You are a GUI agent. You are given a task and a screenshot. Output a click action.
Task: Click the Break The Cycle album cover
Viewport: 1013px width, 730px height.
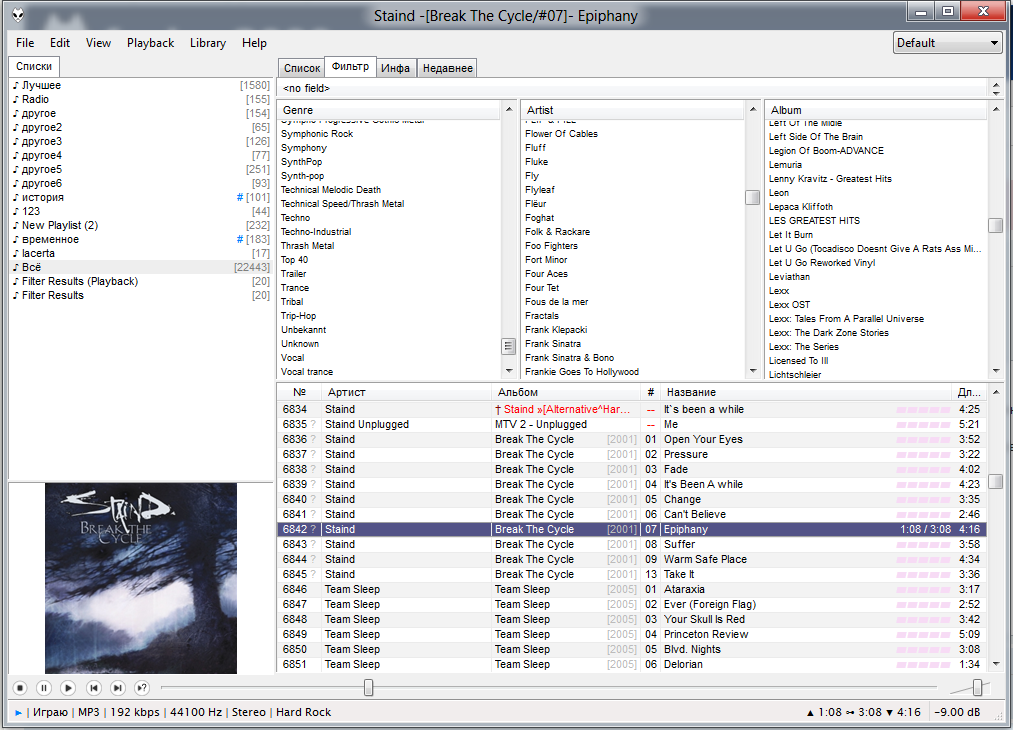pyautogui.click(x=141, y=578)
